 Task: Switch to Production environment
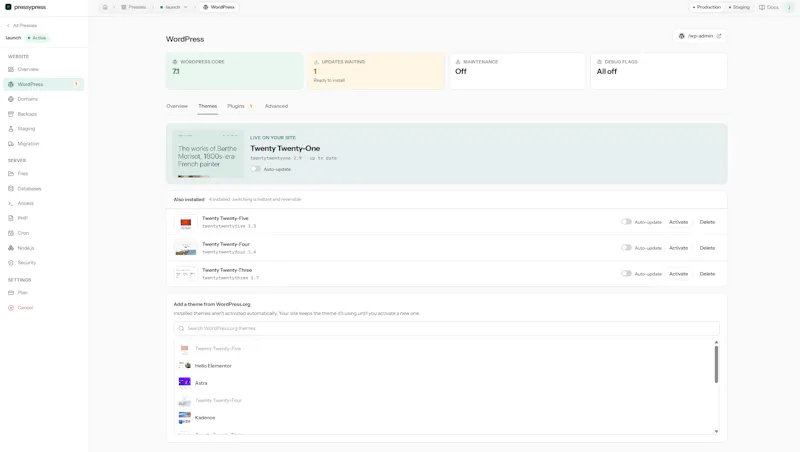[707, 7]
